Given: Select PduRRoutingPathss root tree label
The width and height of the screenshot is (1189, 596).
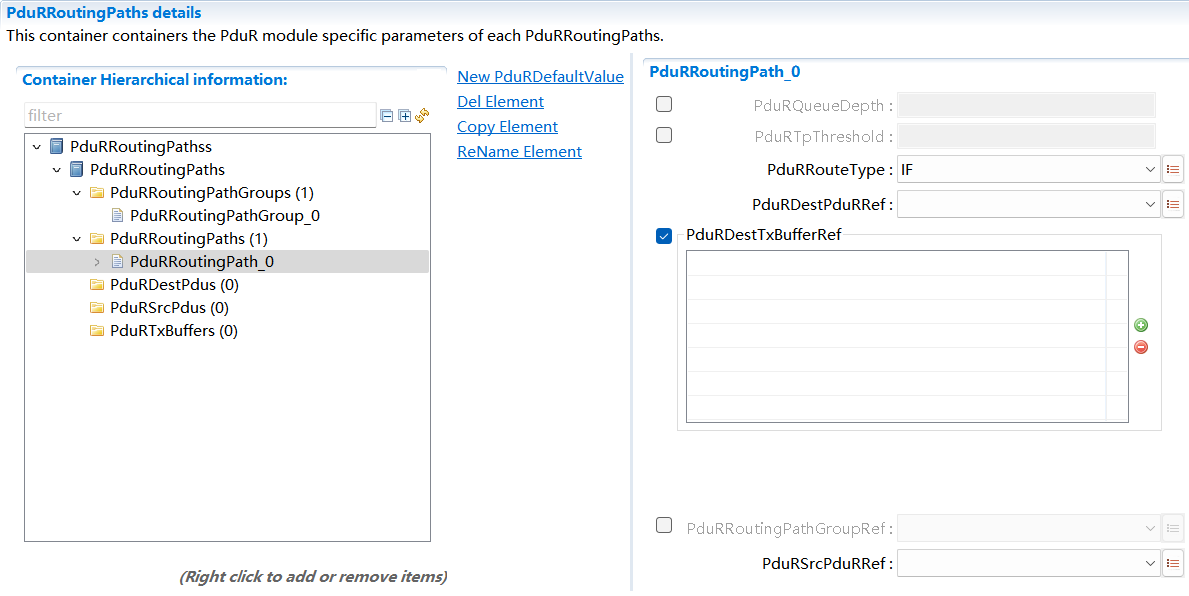Looking at the screenshot, I should 141,146.
